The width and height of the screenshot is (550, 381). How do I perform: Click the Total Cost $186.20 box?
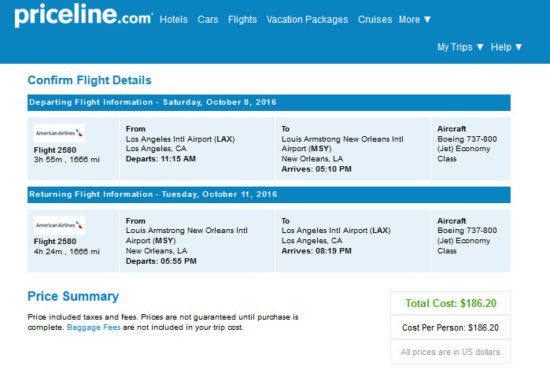[451, 303]
